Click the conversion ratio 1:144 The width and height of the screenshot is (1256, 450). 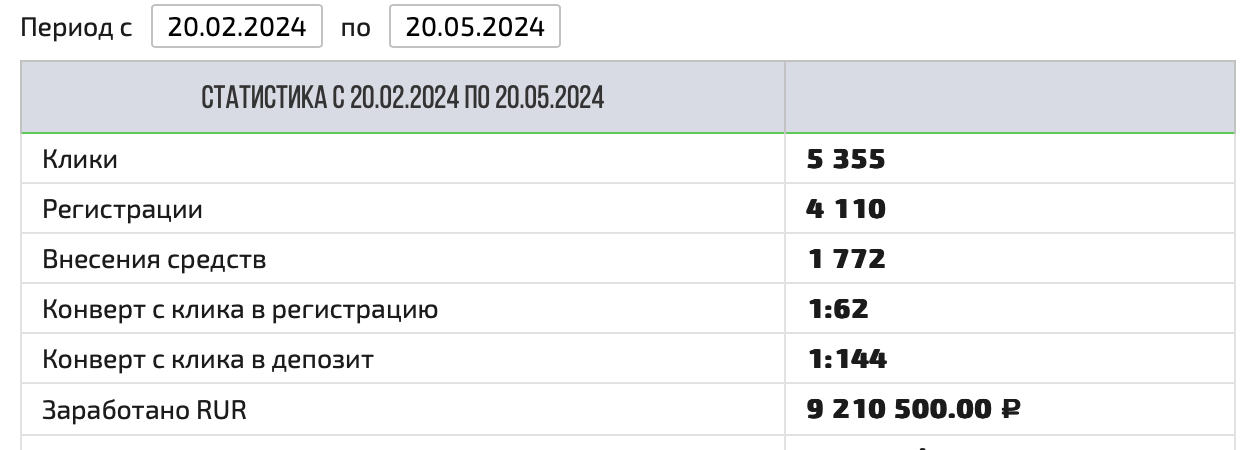click(x=847, y=359)
